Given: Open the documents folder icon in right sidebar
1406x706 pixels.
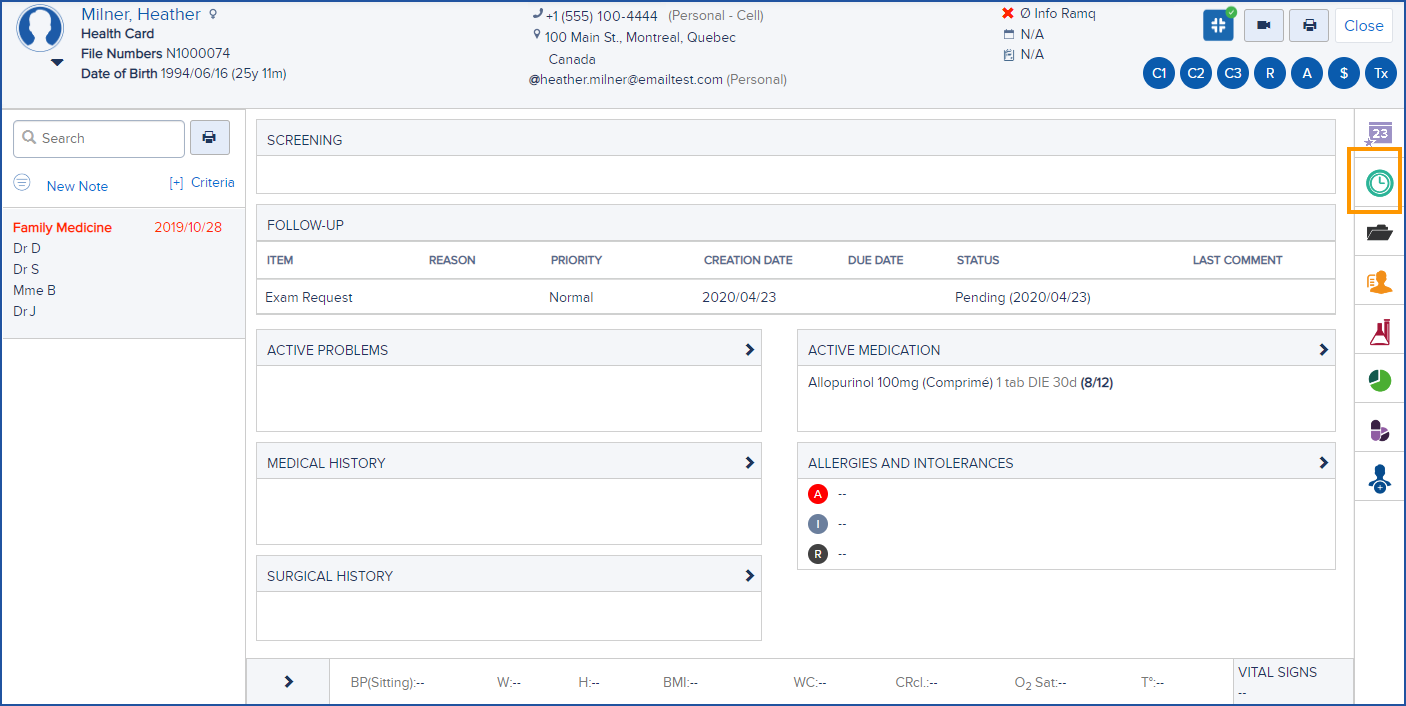Looking at the screenshot, I should click(x=1378, y=232).
